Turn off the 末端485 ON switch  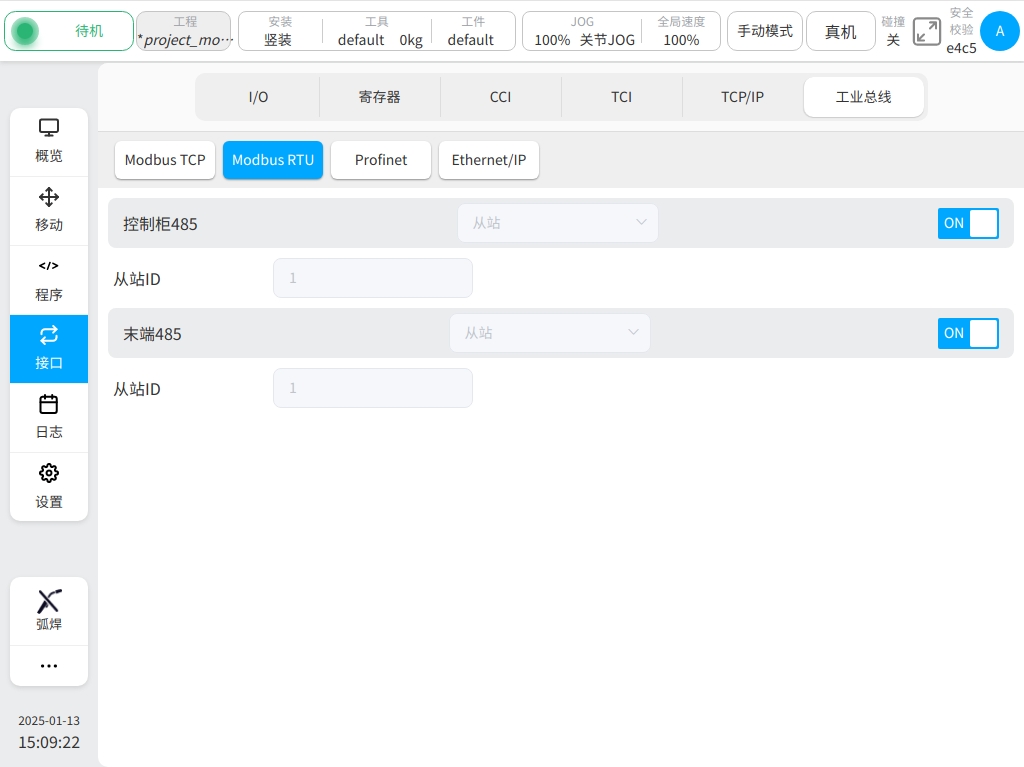968,333
